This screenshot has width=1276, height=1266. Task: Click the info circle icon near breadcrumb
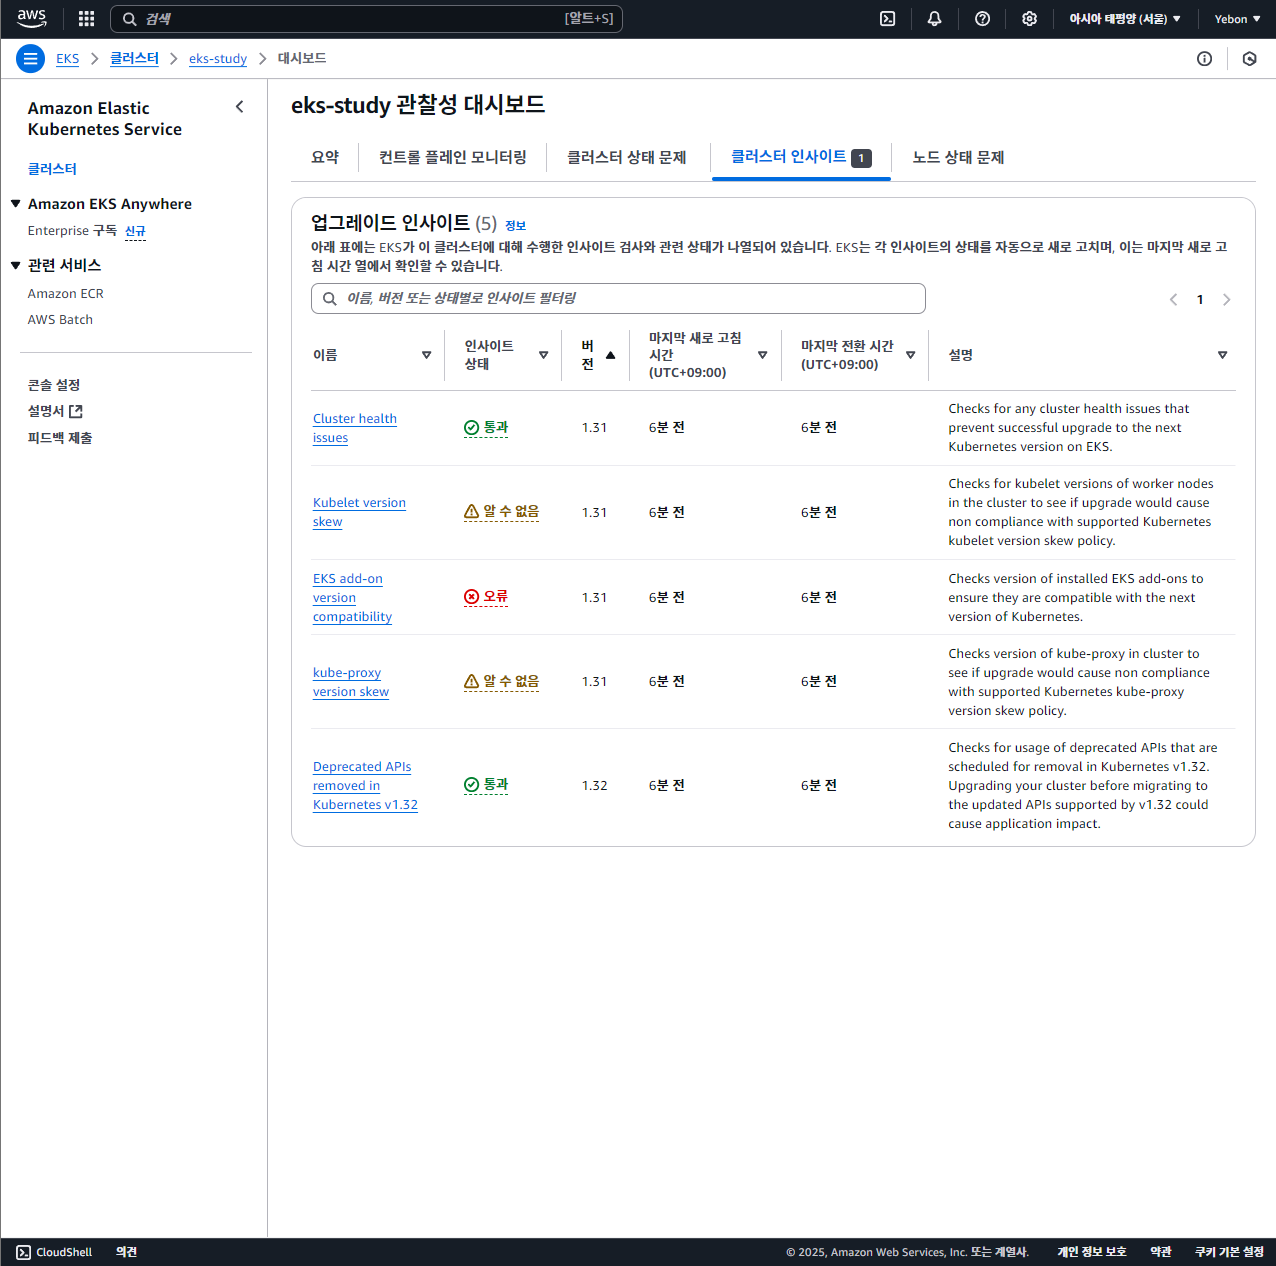pos(1204,59)
